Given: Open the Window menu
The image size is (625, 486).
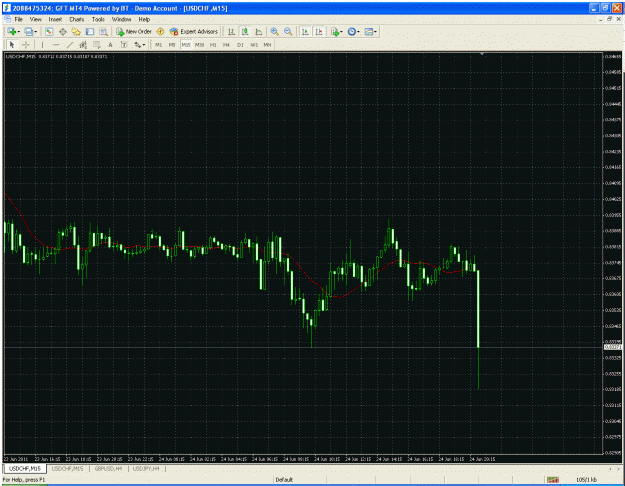Looking at the screenshot, I should point(121,19).
